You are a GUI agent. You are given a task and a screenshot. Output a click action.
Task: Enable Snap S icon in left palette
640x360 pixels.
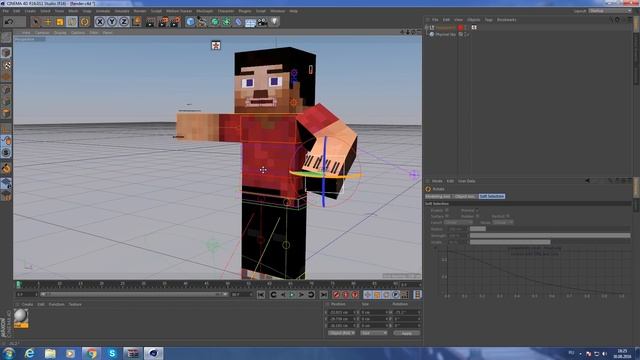[x=6, y=153]
